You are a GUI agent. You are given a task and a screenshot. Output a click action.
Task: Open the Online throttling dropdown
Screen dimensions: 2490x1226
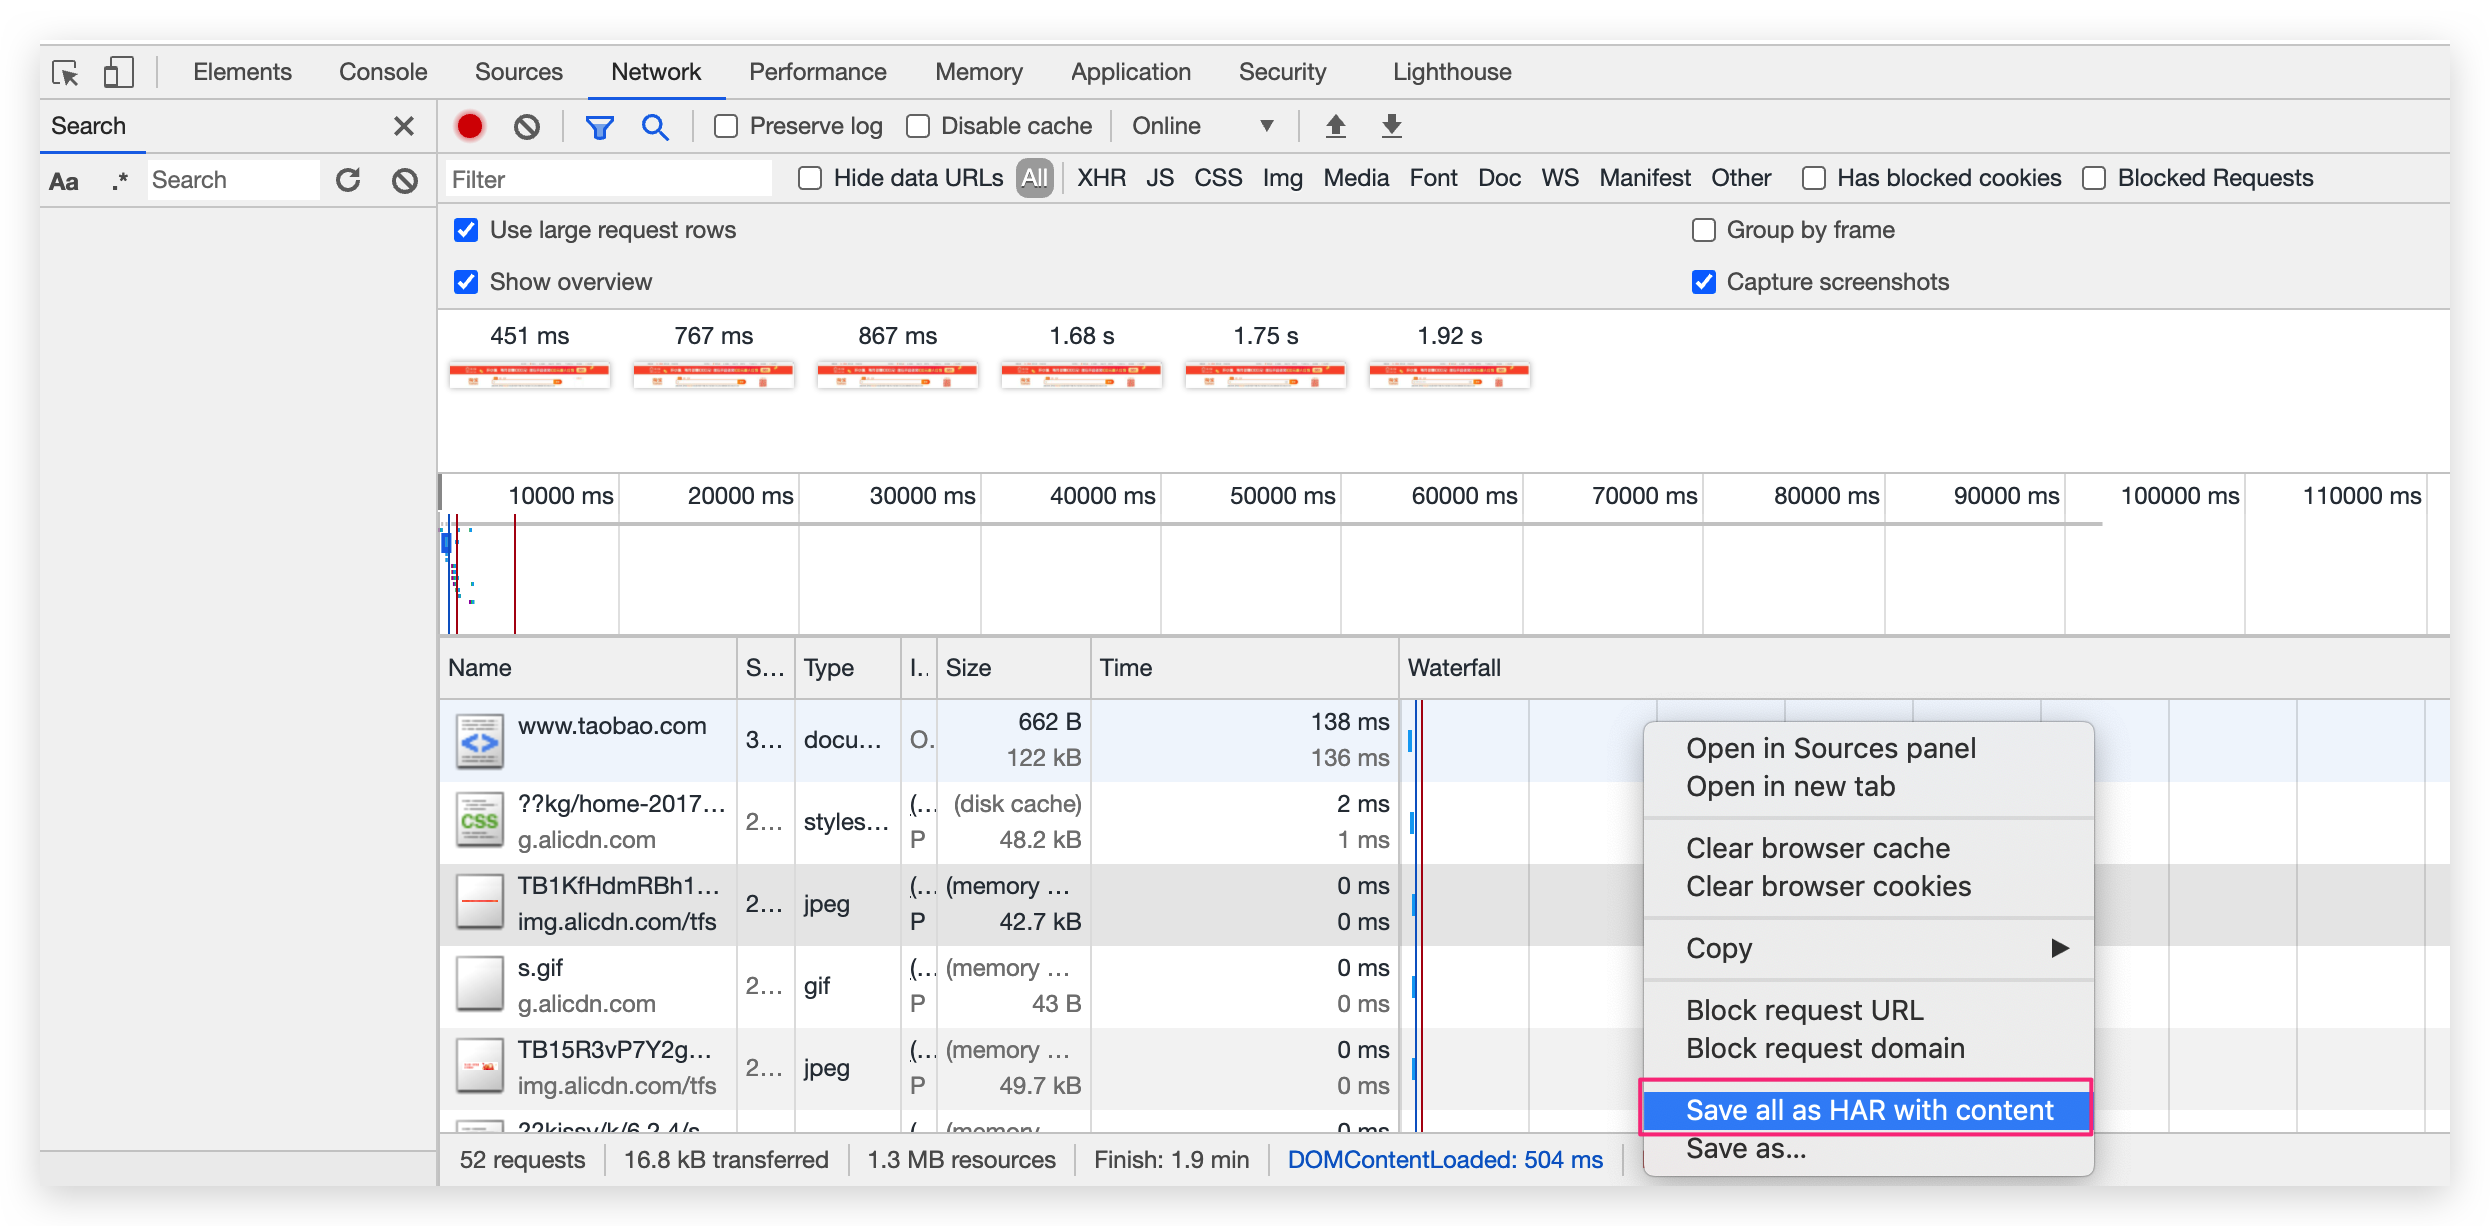(1202, 126)
